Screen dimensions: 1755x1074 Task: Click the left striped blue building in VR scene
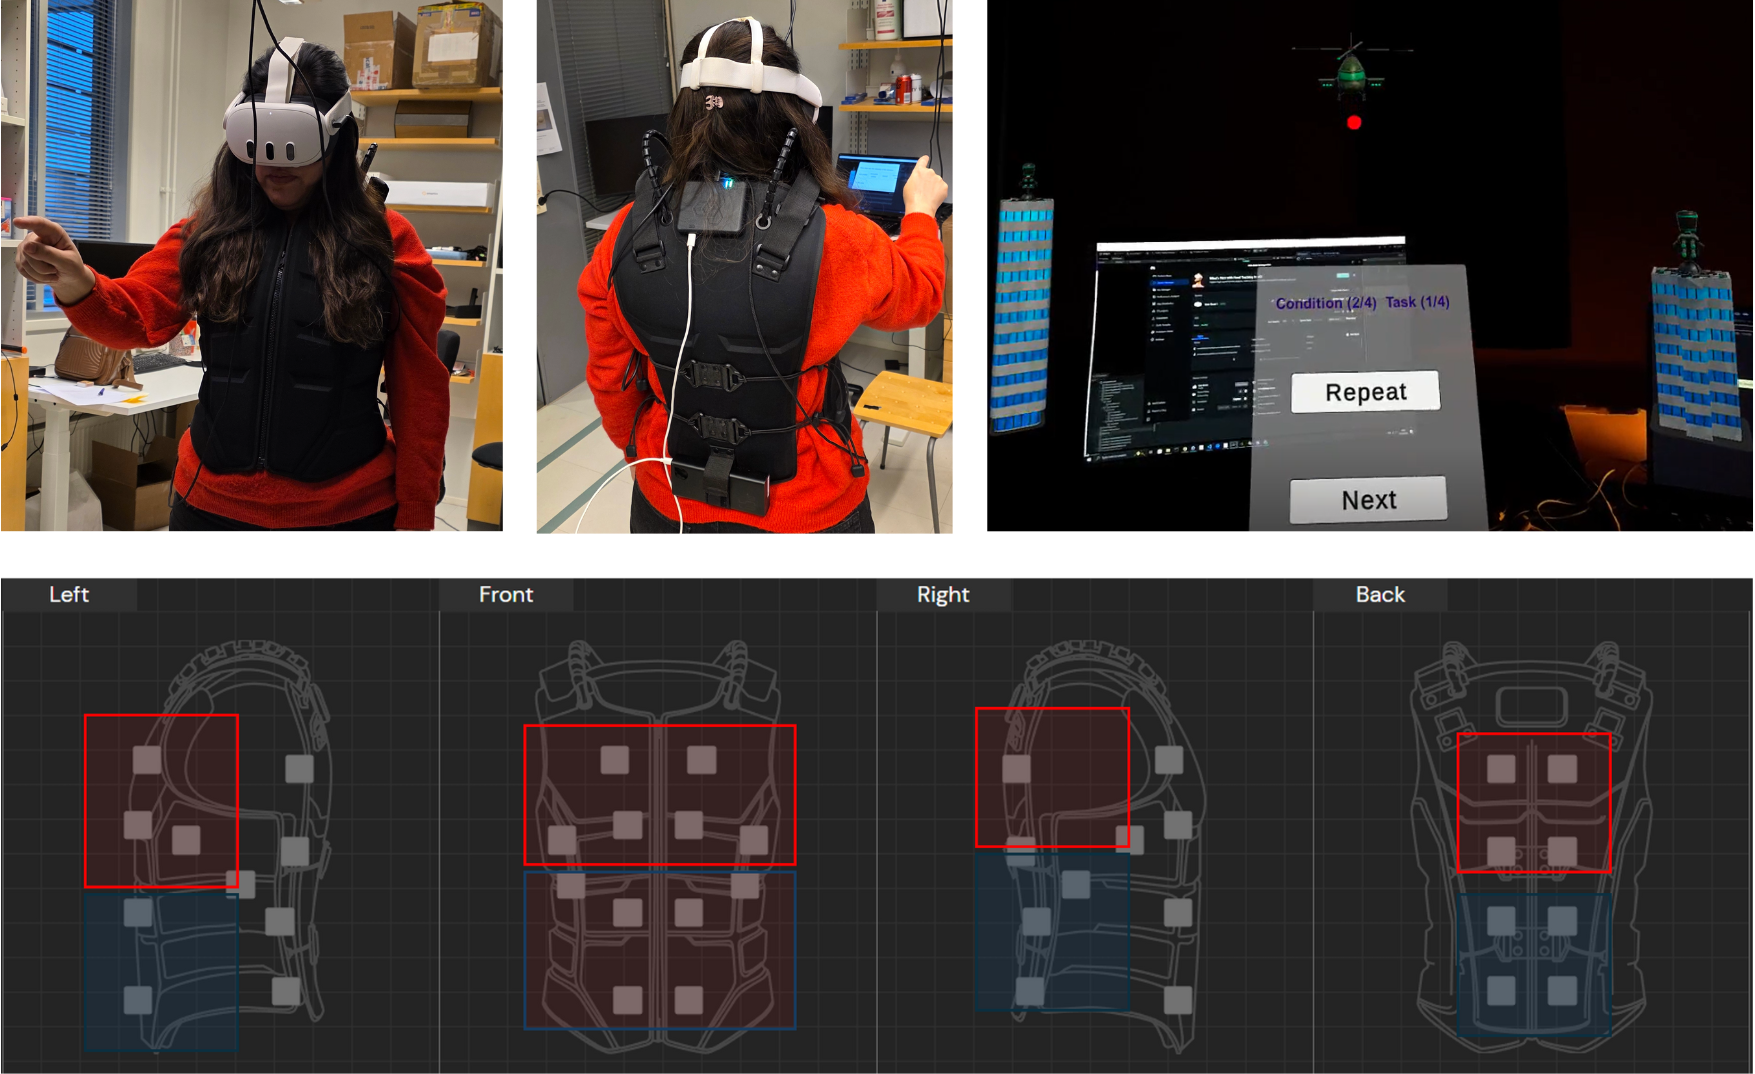[1022, 310]
